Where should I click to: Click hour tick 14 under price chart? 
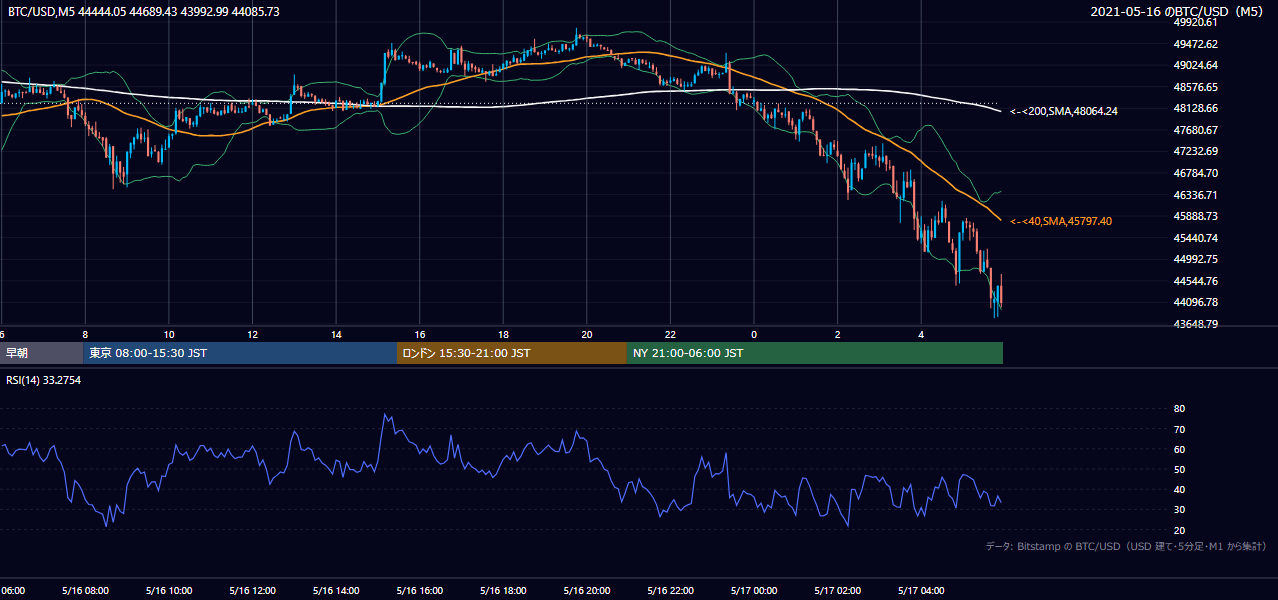click(336, 334)
